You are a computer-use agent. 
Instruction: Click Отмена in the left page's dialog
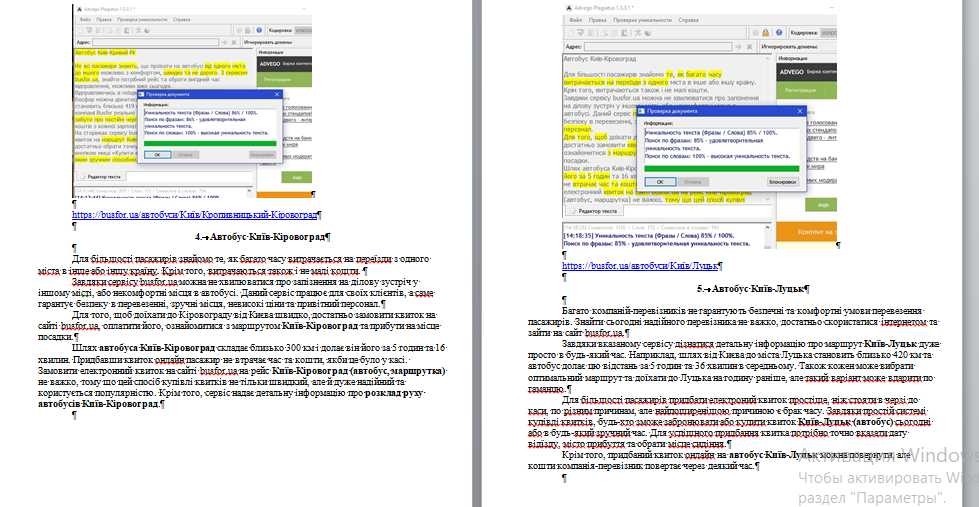click(185, 154)
